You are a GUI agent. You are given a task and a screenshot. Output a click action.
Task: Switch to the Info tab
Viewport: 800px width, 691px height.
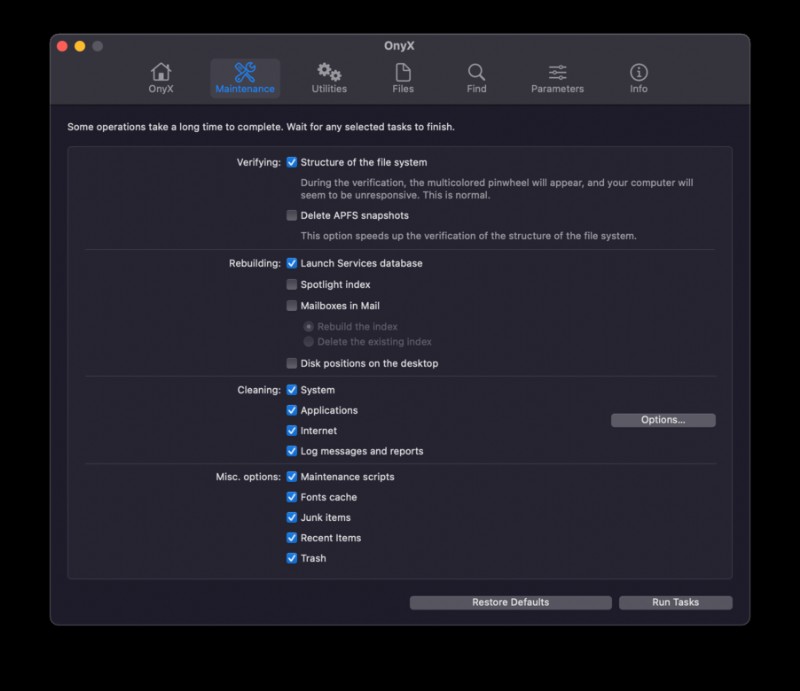tap(638, 78)
